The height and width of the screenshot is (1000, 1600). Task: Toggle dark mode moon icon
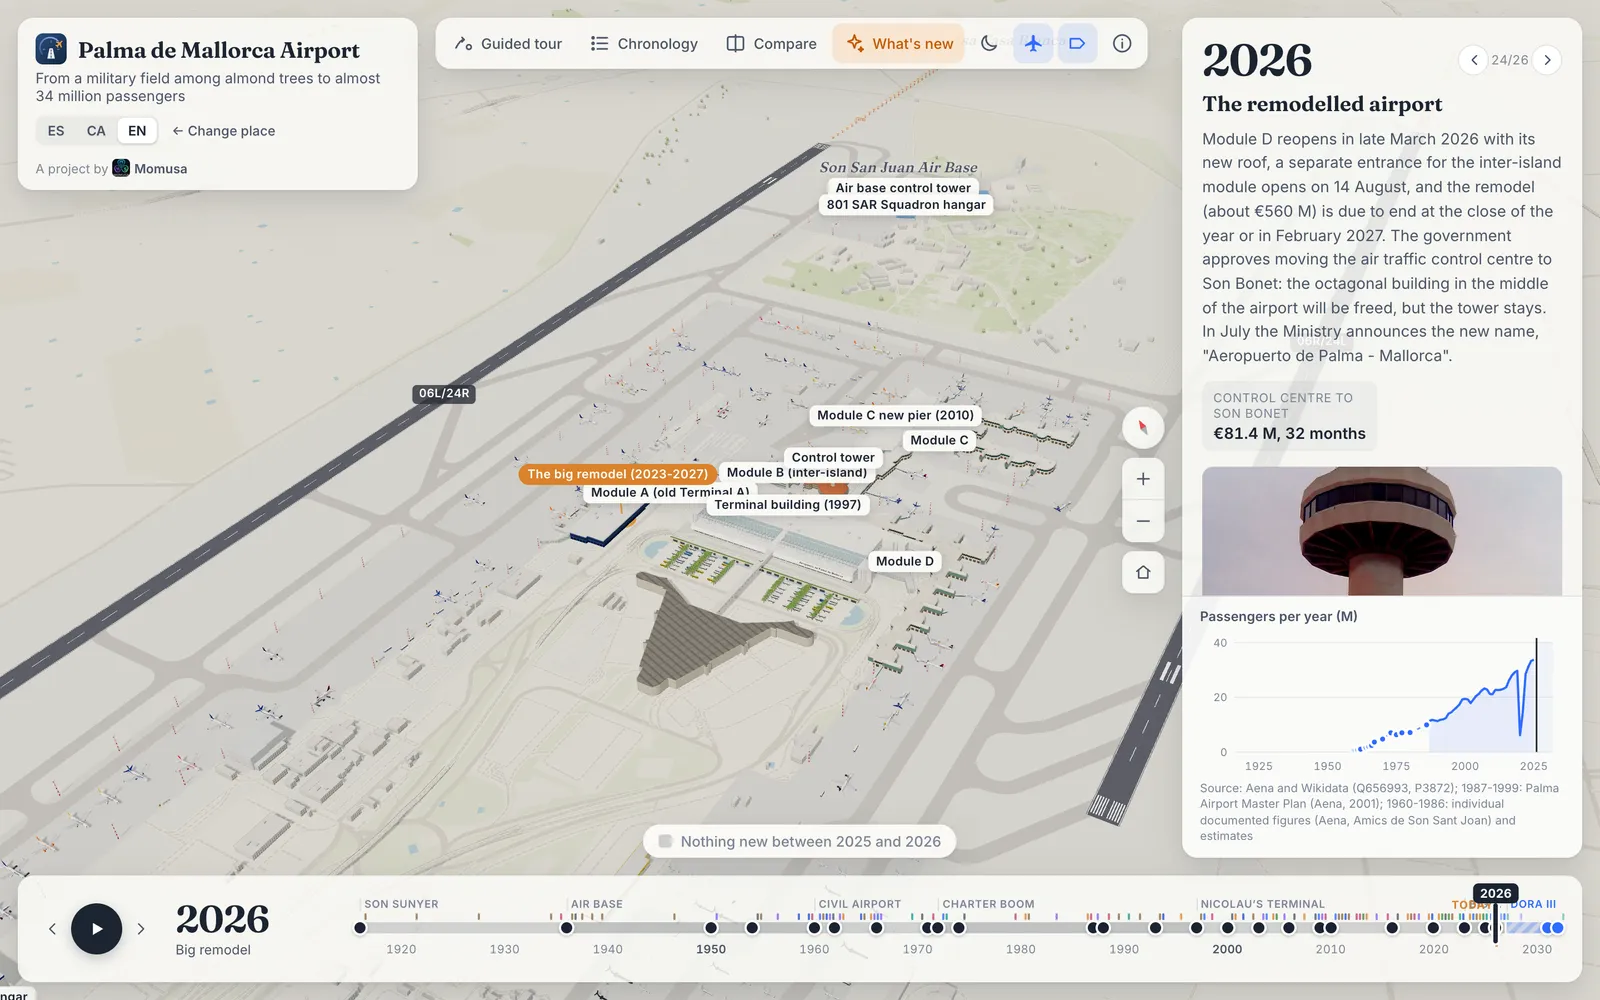tap(989, 43)
